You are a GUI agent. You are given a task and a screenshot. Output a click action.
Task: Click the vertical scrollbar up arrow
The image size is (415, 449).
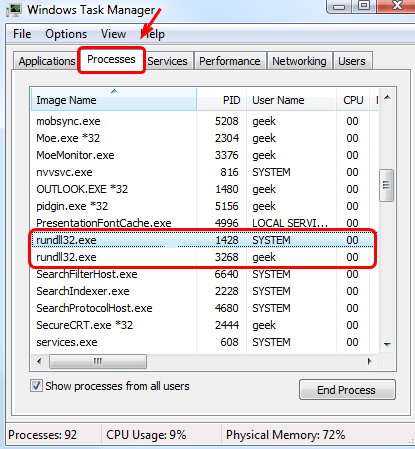(x=387, y=97)
